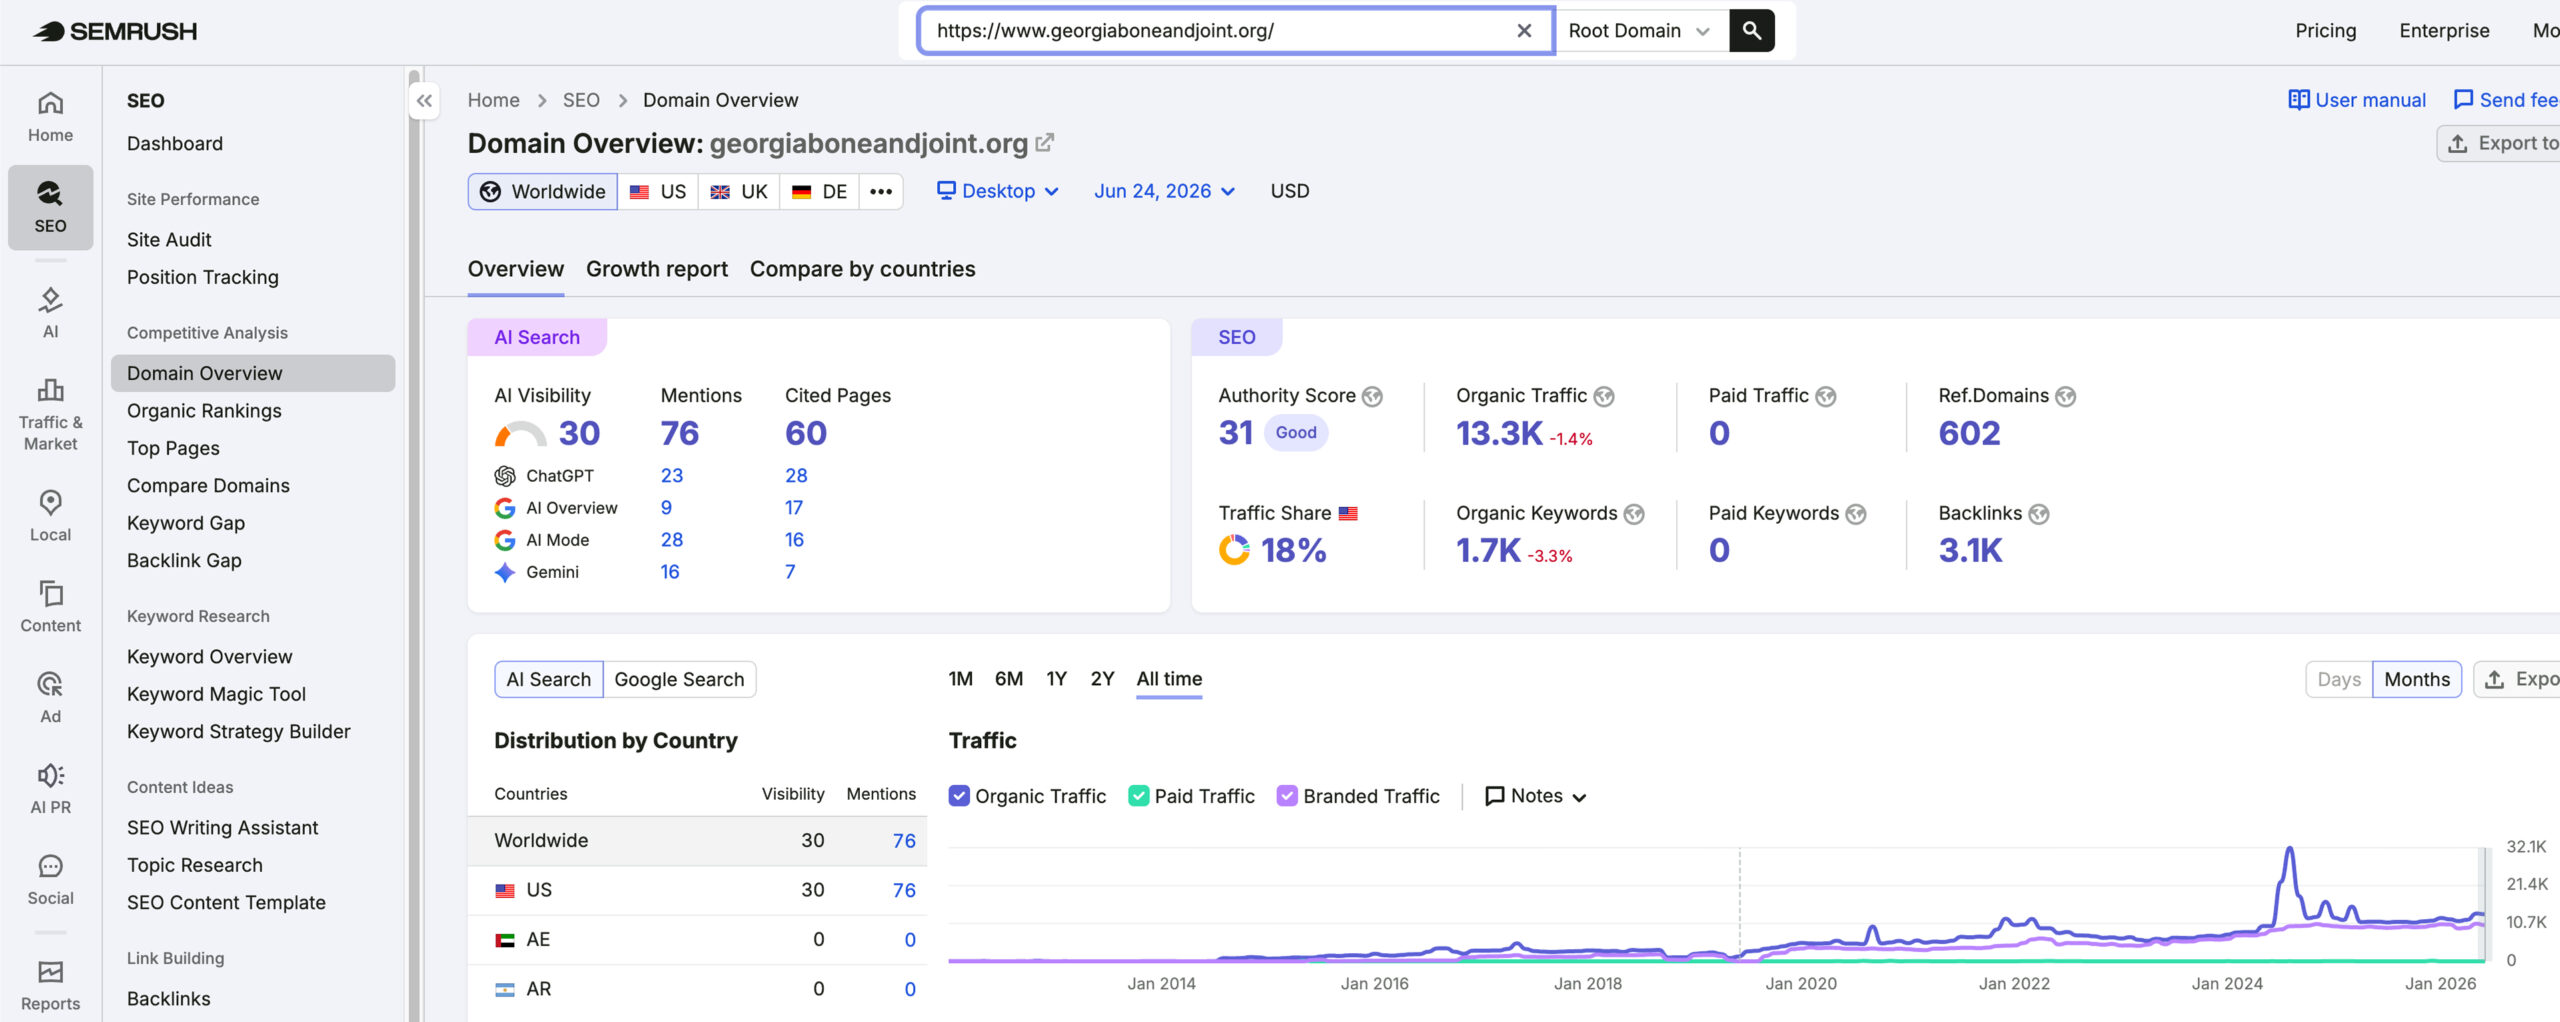Switch to Google Search distribution toggle

pos(679,679)
